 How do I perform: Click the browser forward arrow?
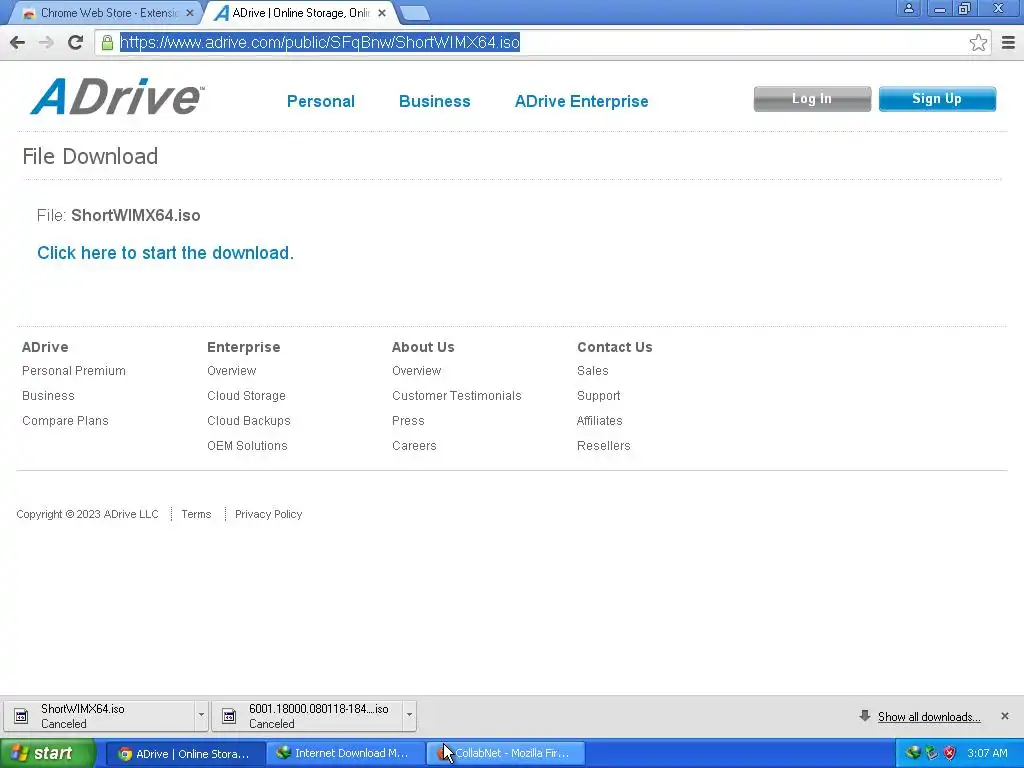pos(46,43)
